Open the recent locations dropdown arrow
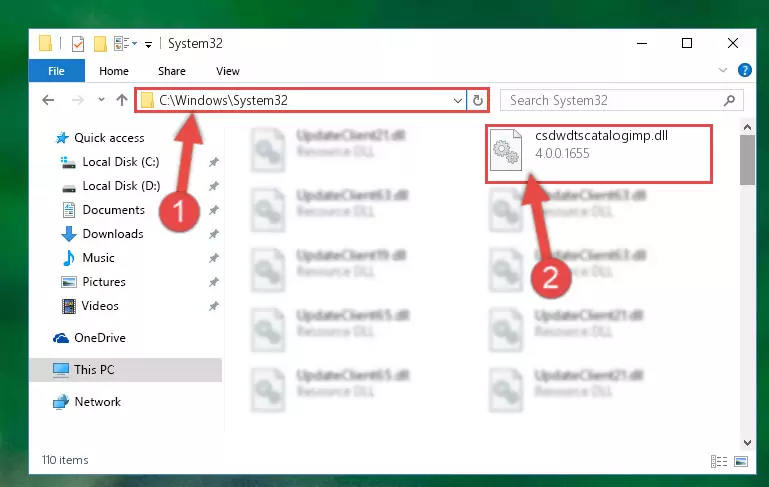The image size is (769, 487). (101, 100)
